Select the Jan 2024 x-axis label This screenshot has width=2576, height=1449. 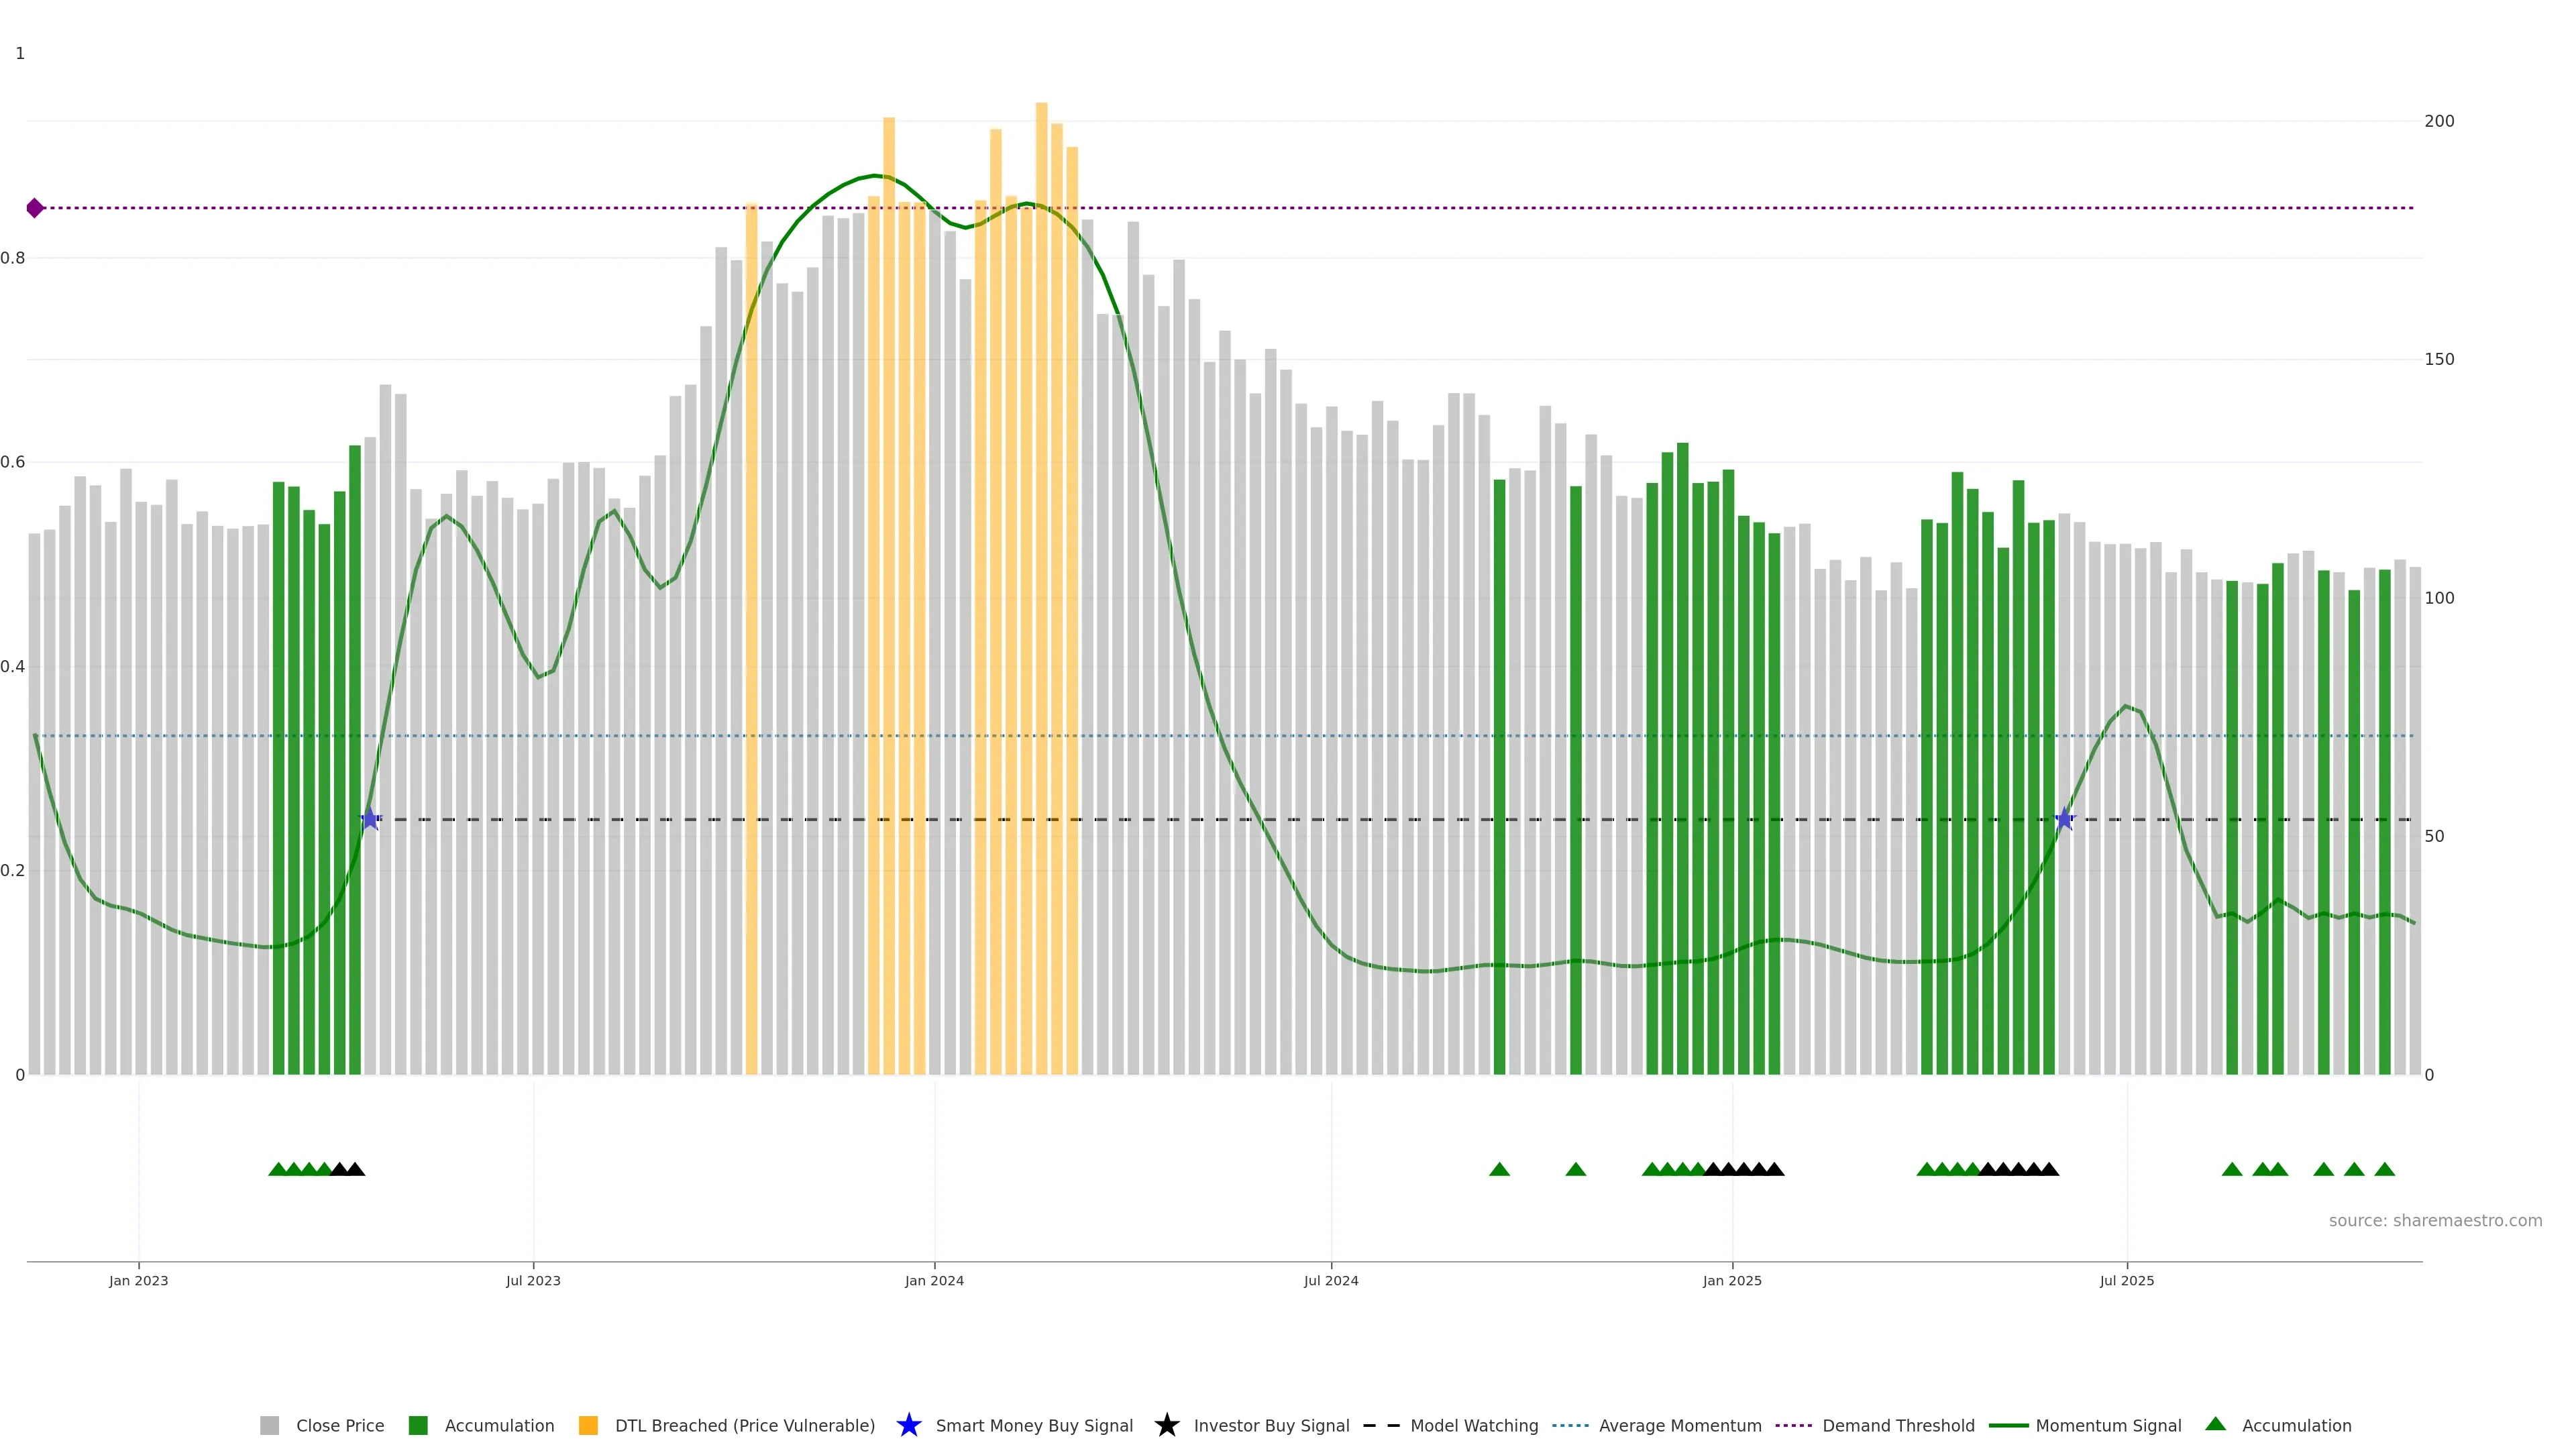pyautogui.click(x=934, y=1280)
